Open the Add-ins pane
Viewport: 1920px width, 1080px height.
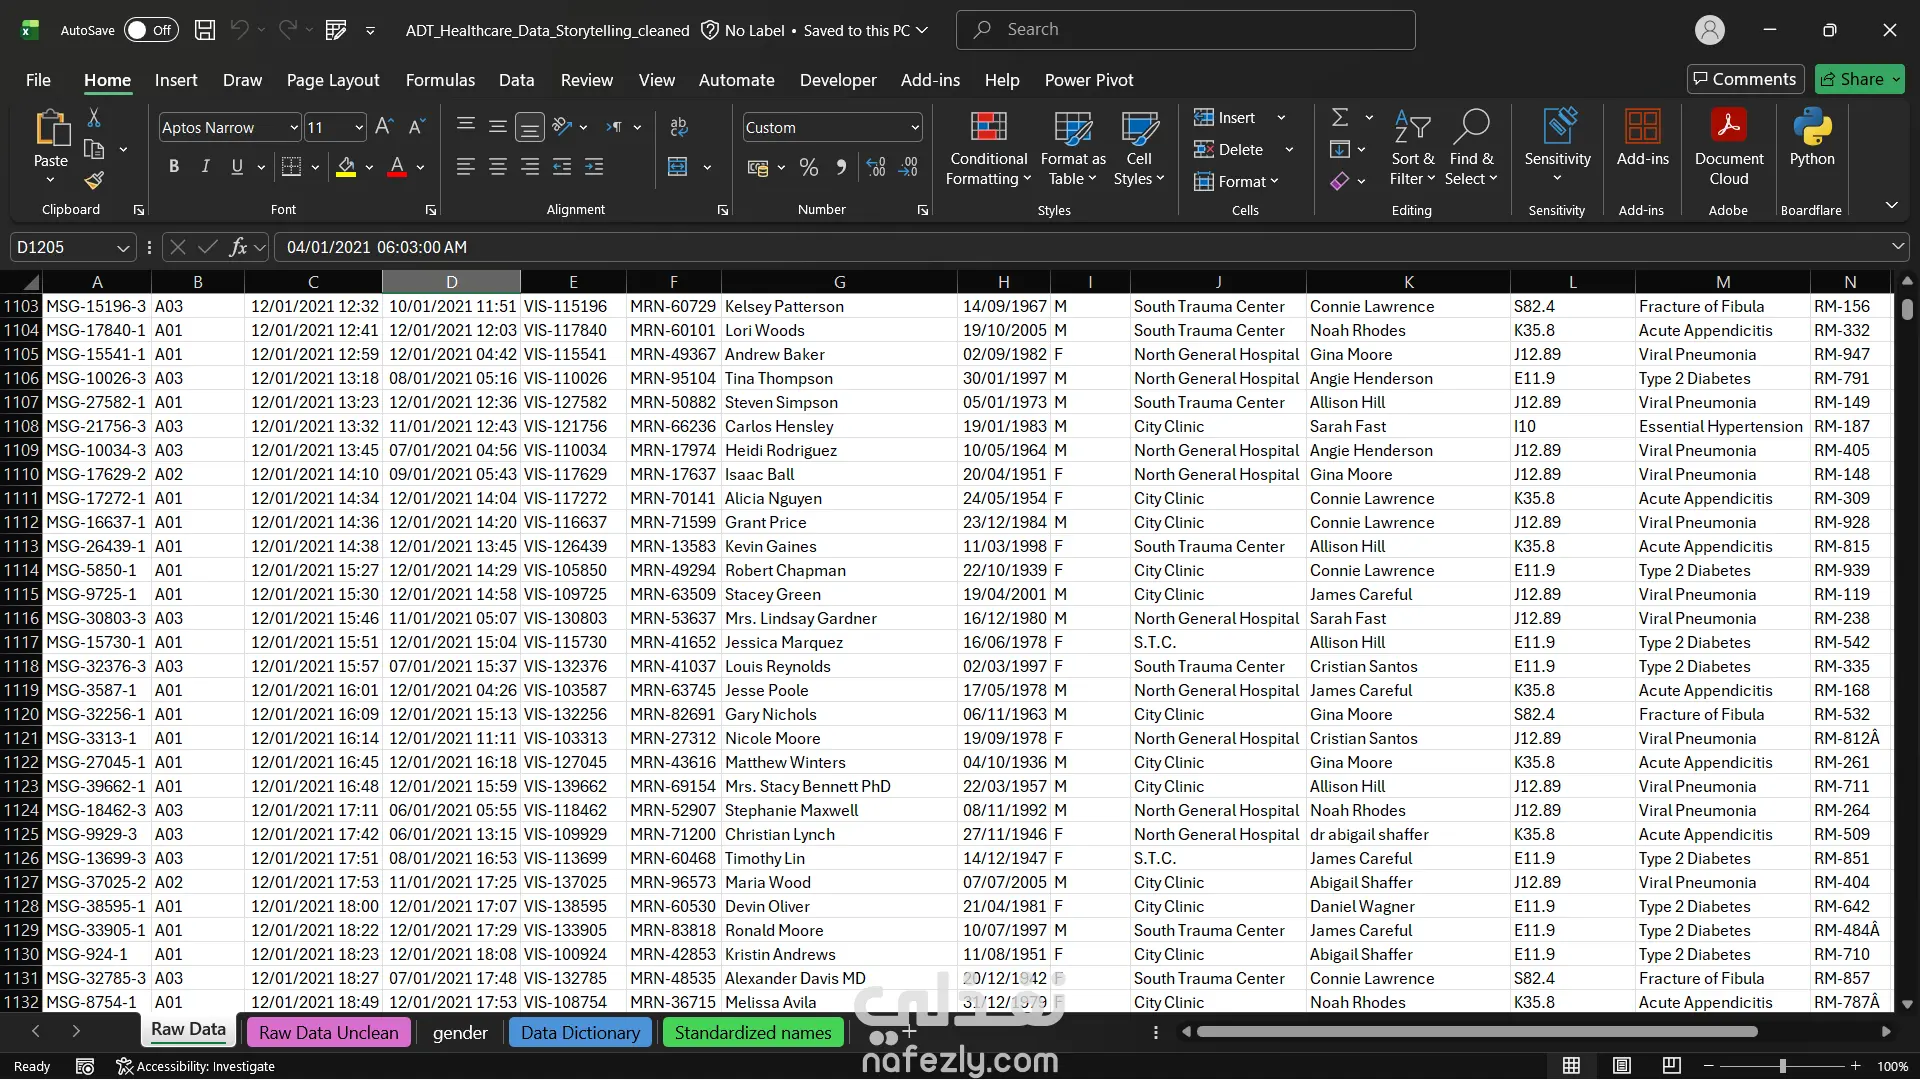pyautogui.click(x=1642, y=138)
